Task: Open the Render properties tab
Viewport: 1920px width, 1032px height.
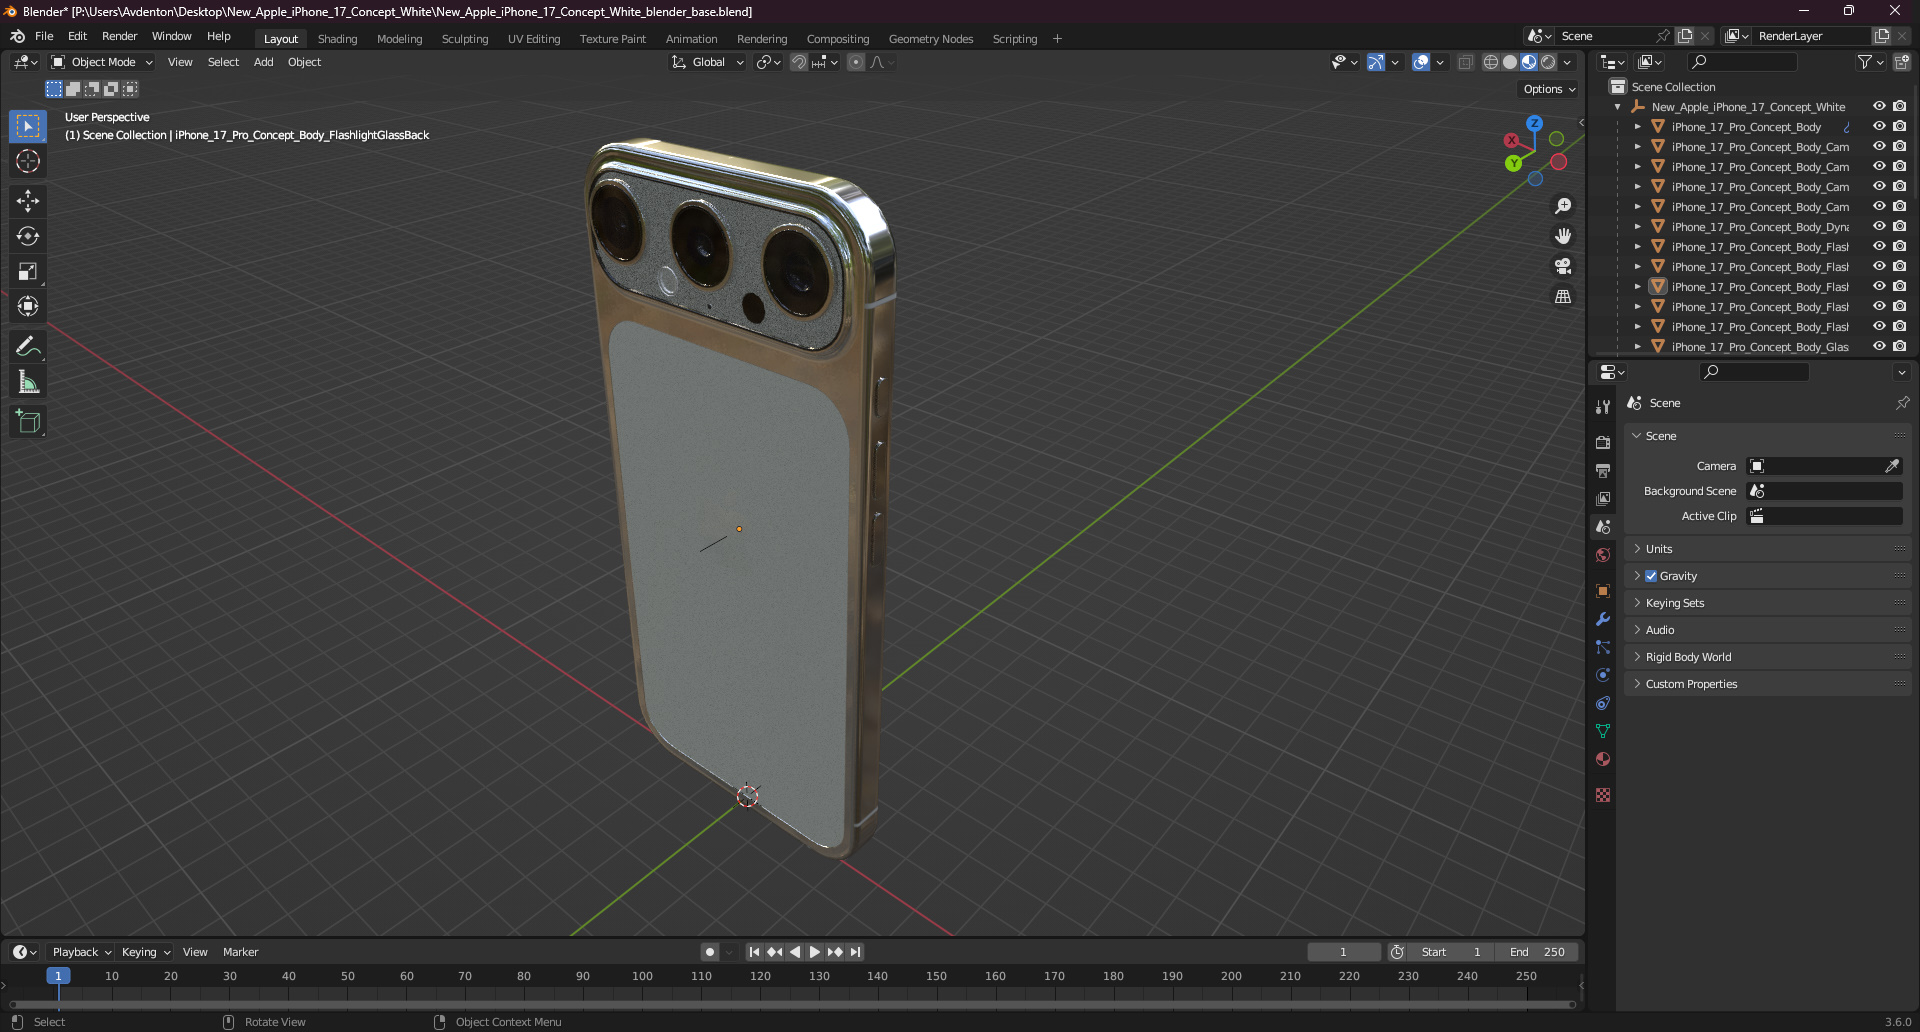Action: coord(1603,442)
